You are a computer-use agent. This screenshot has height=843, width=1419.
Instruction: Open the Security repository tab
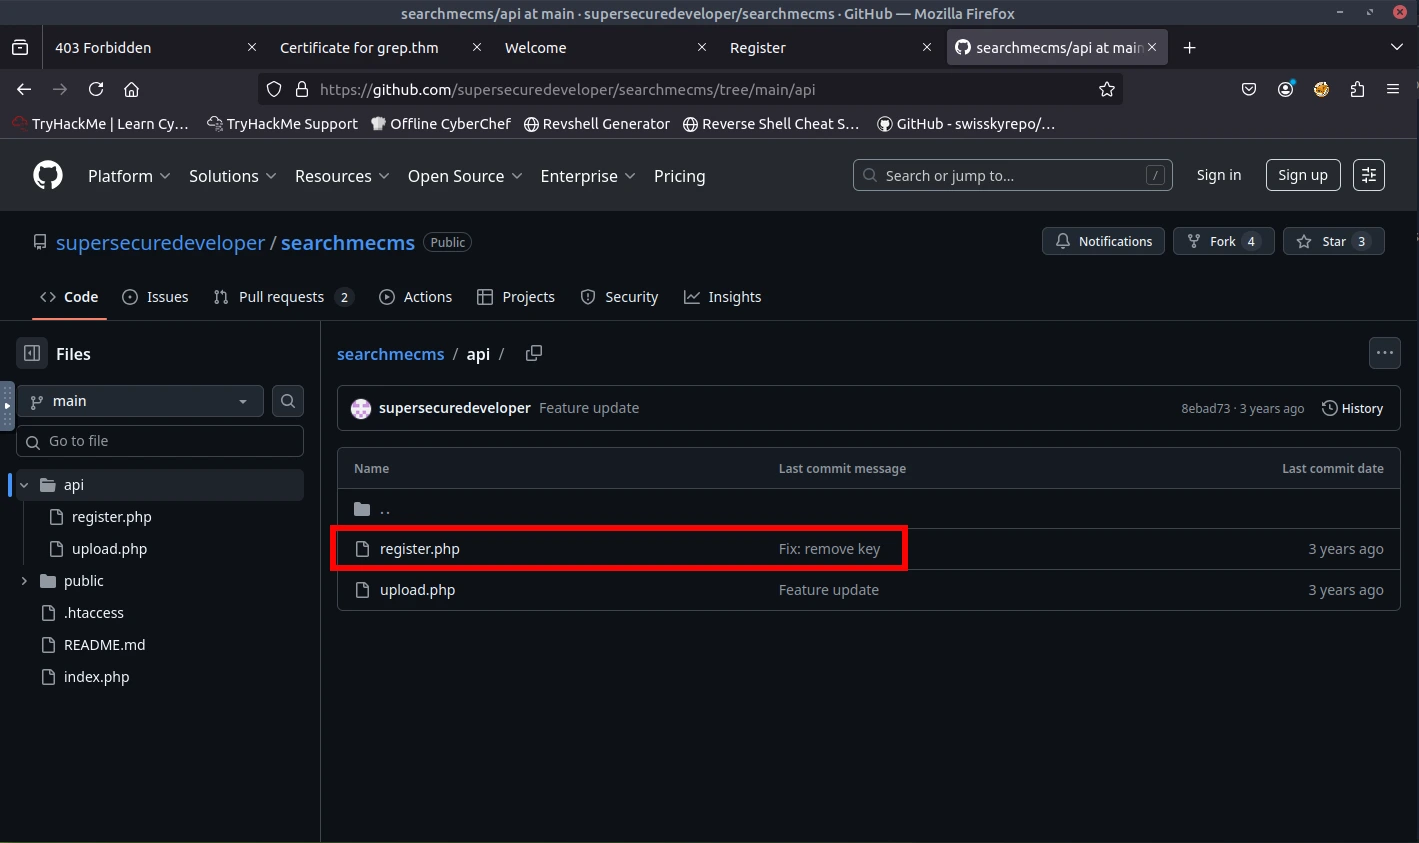[620, 297]
